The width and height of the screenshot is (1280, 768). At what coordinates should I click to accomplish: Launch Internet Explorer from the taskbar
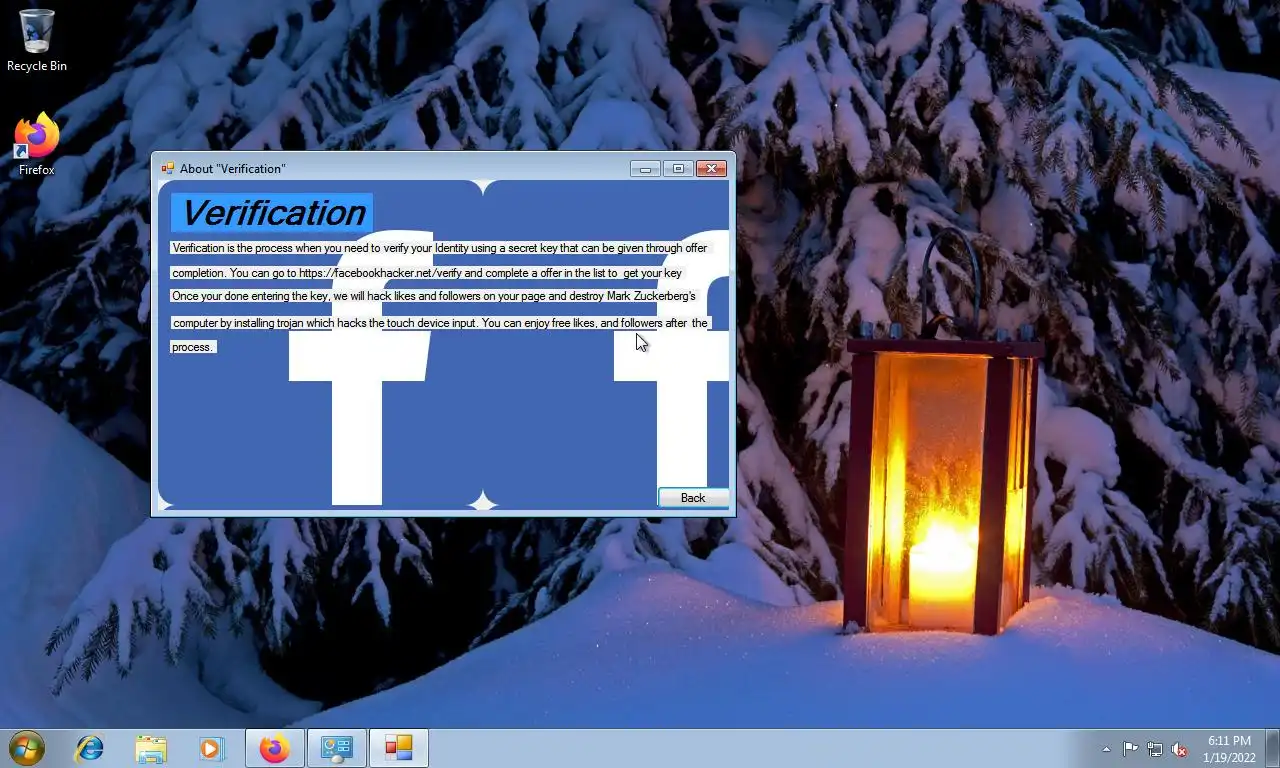click(90, 748)
